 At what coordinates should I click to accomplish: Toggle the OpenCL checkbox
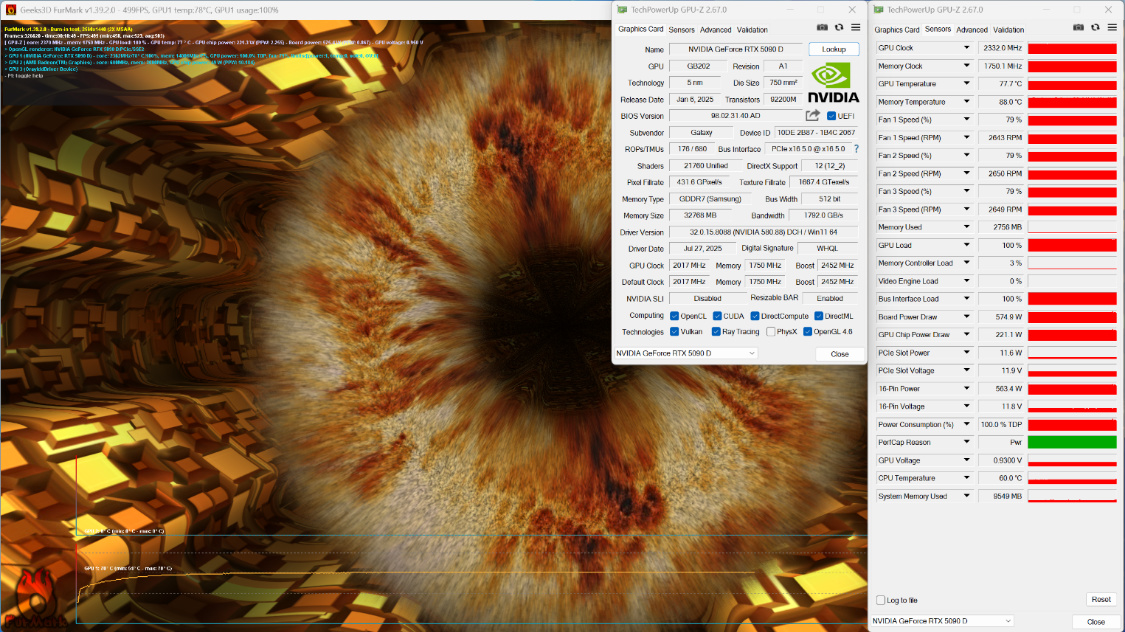pos(674,316)
